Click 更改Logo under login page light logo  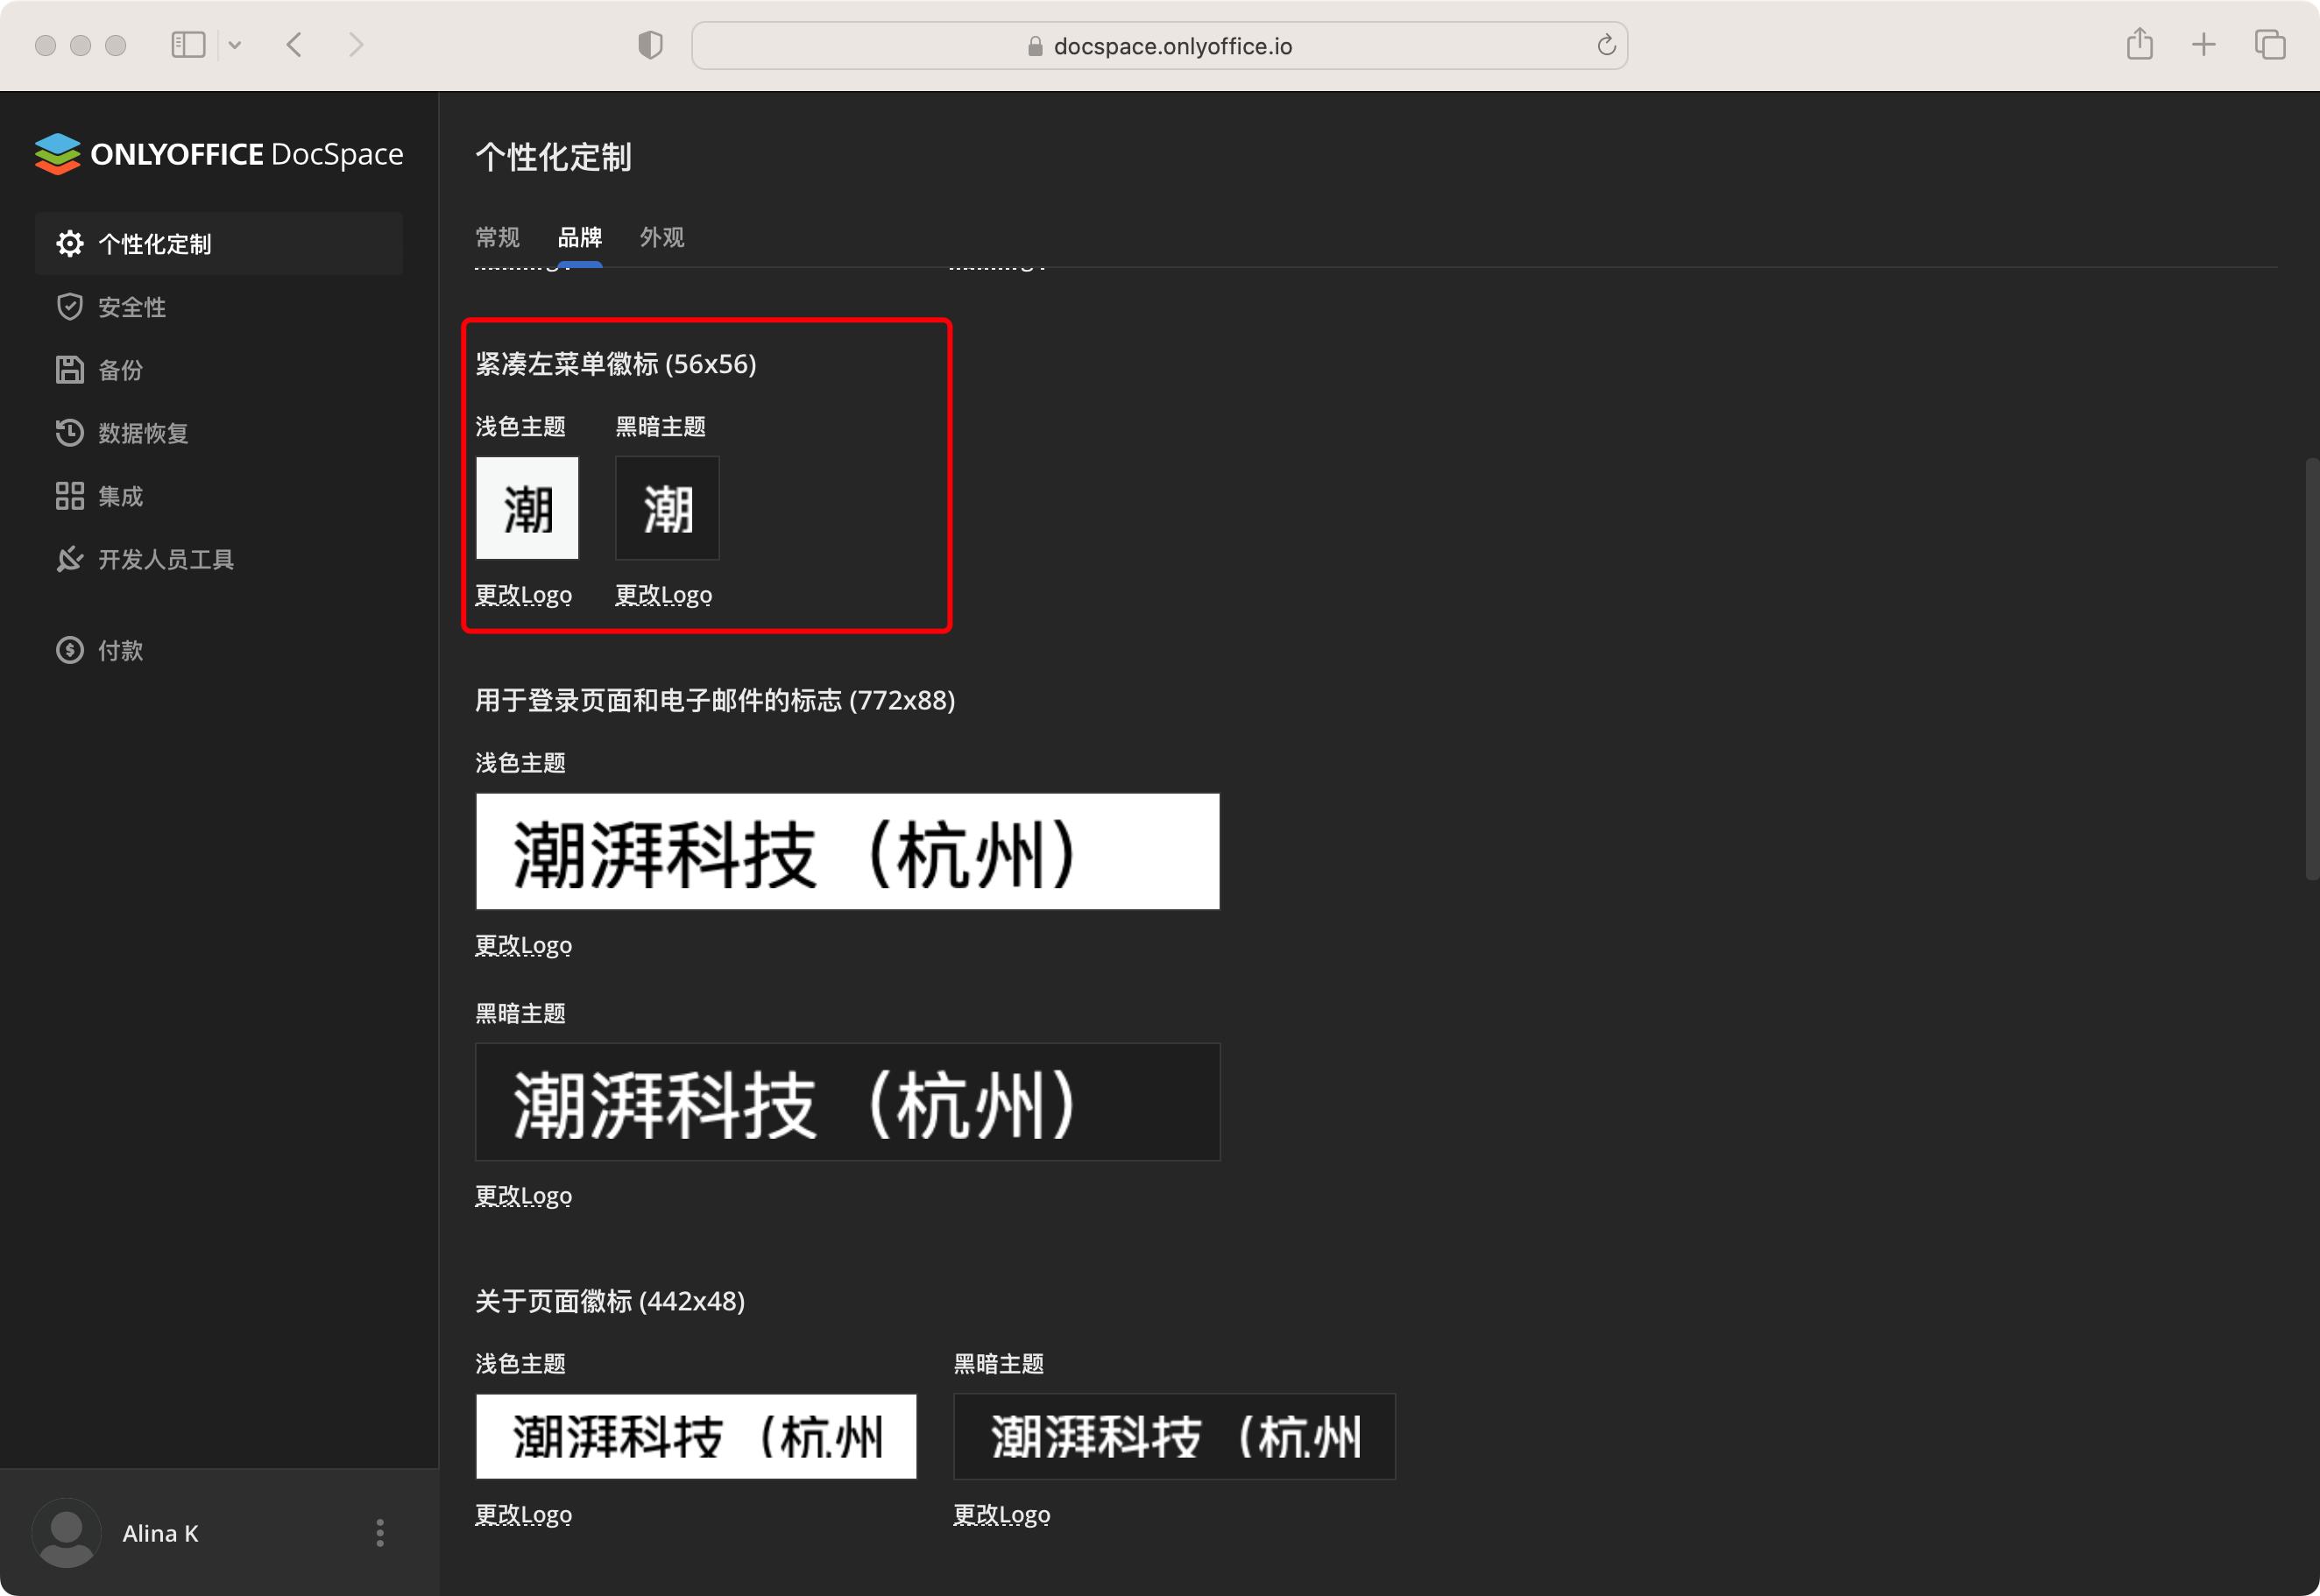pos(524,945)
